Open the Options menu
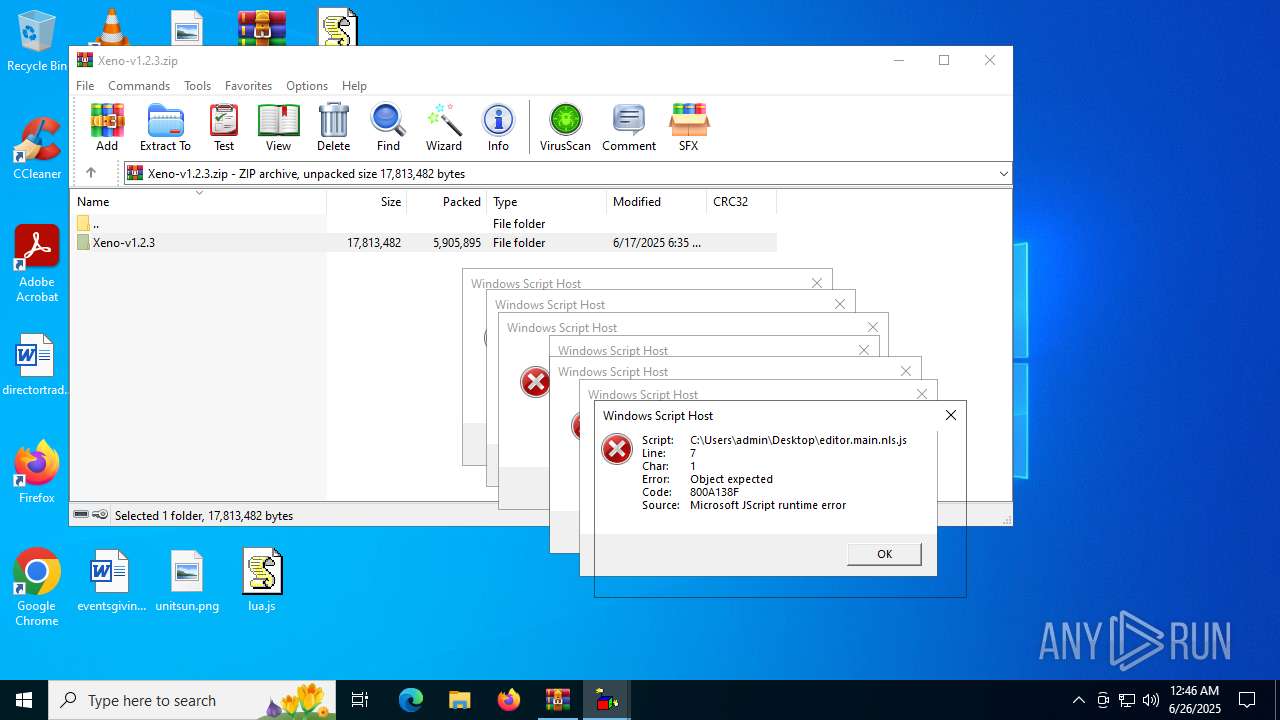This screenshot has height=720, width=1280. click(307, 86)
